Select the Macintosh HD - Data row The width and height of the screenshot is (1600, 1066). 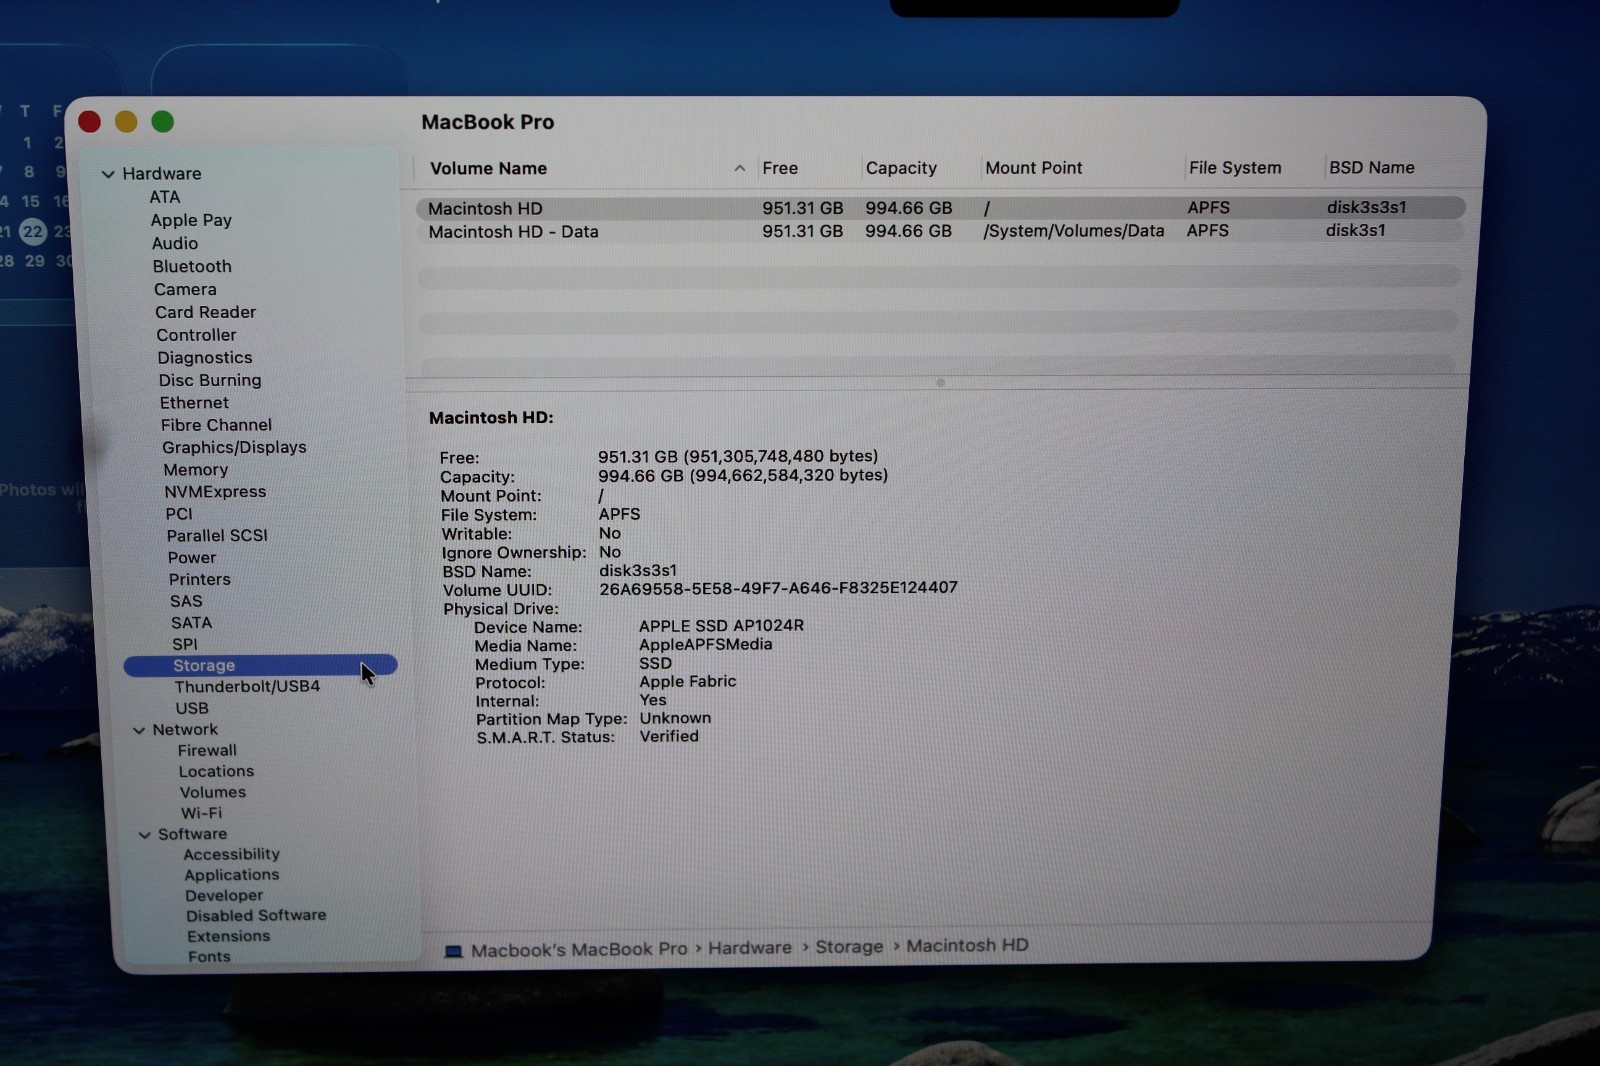click(x=940, y=231)
